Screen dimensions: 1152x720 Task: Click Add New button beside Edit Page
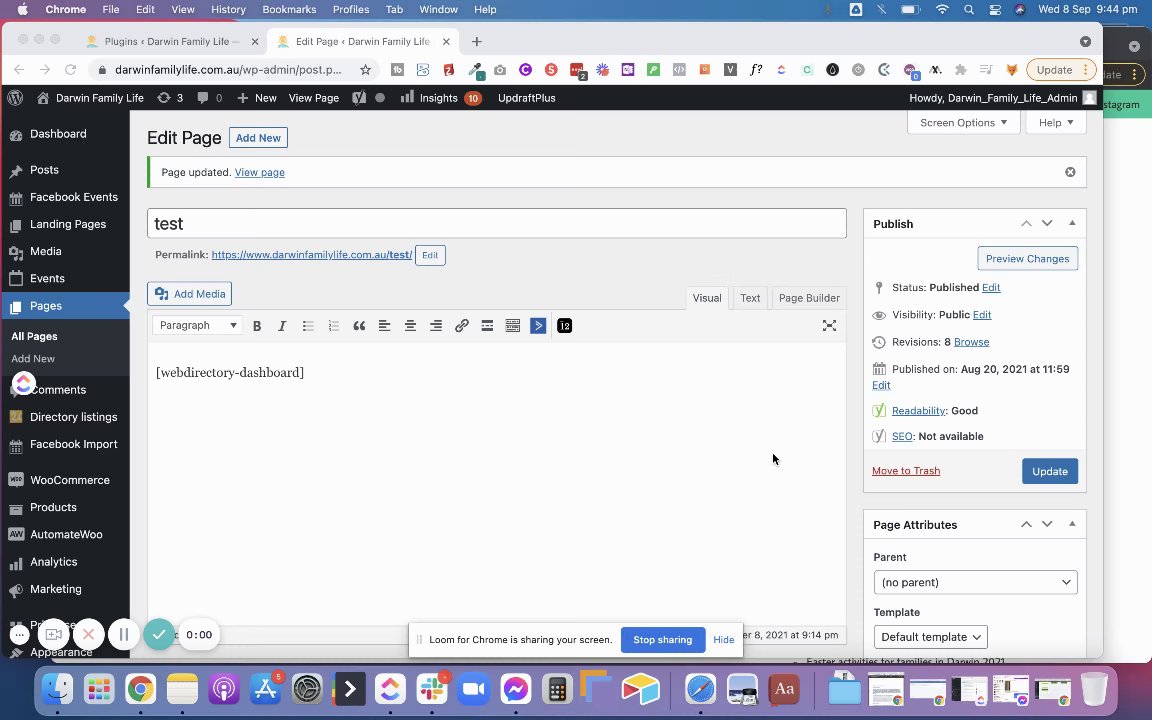tap(258, 137)
